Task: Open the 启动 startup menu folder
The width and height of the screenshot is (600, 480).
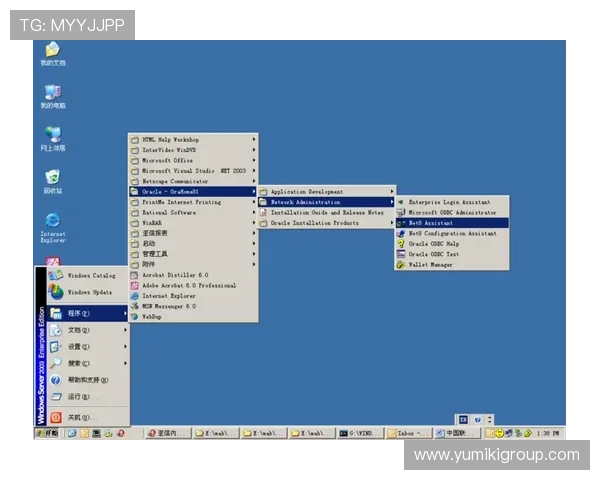Action: point(194,243)
